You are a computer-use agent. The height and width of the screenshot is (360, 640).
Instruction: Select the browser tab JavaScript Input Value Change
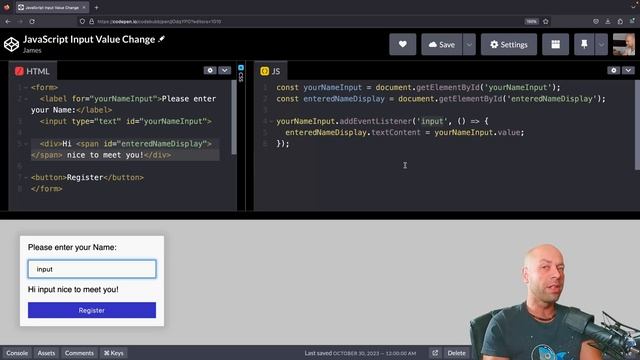(52, 7)
